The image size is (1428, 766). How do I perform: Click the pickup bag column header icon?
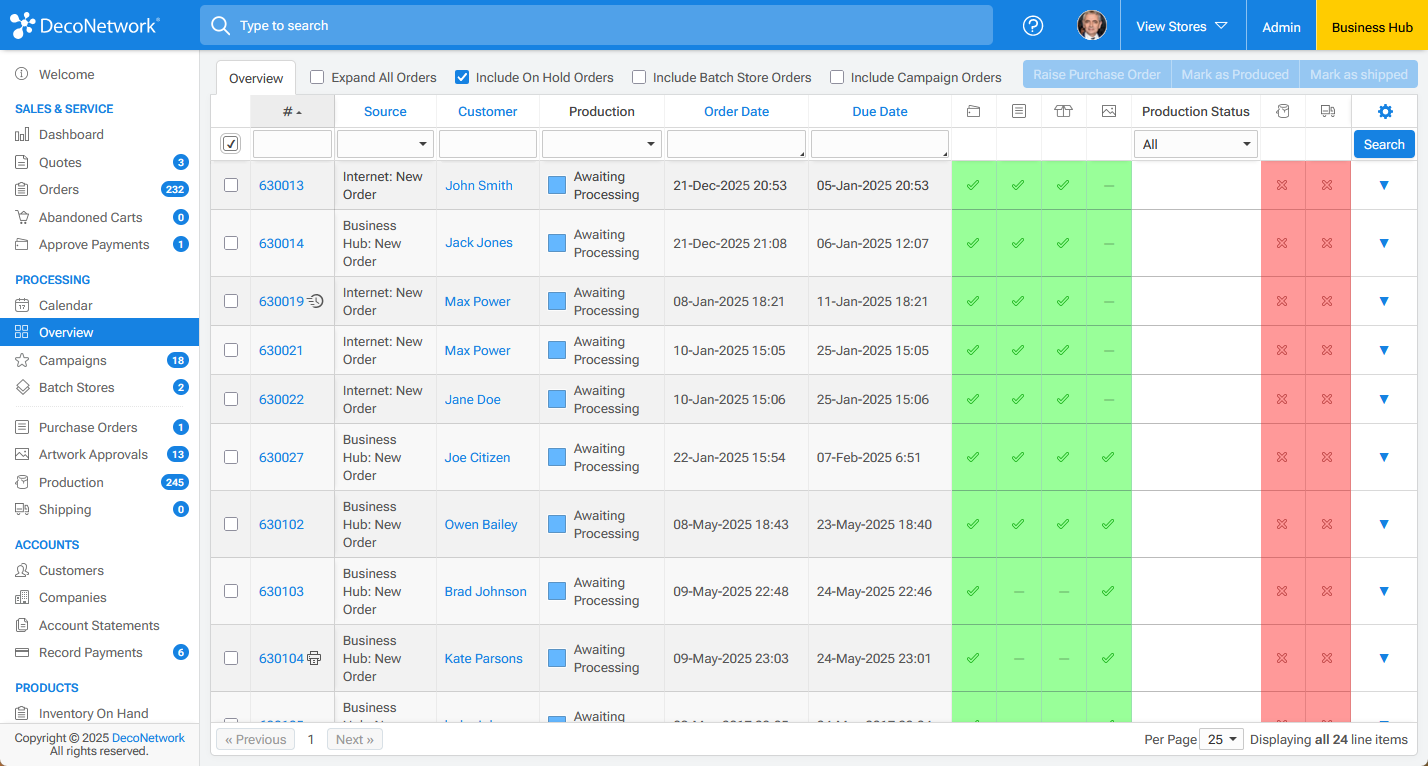(1283, 111)
